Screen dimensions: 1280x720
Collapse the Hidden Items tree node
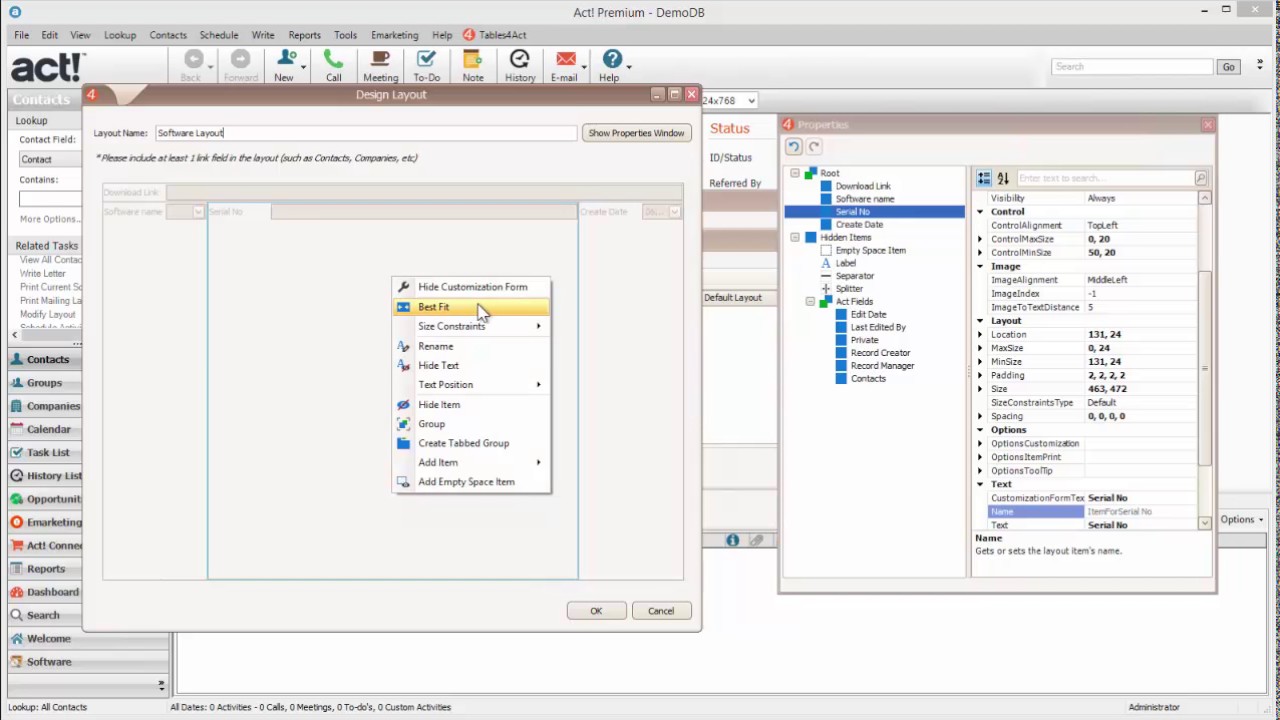pyautogui.click(x=795, y=237)
